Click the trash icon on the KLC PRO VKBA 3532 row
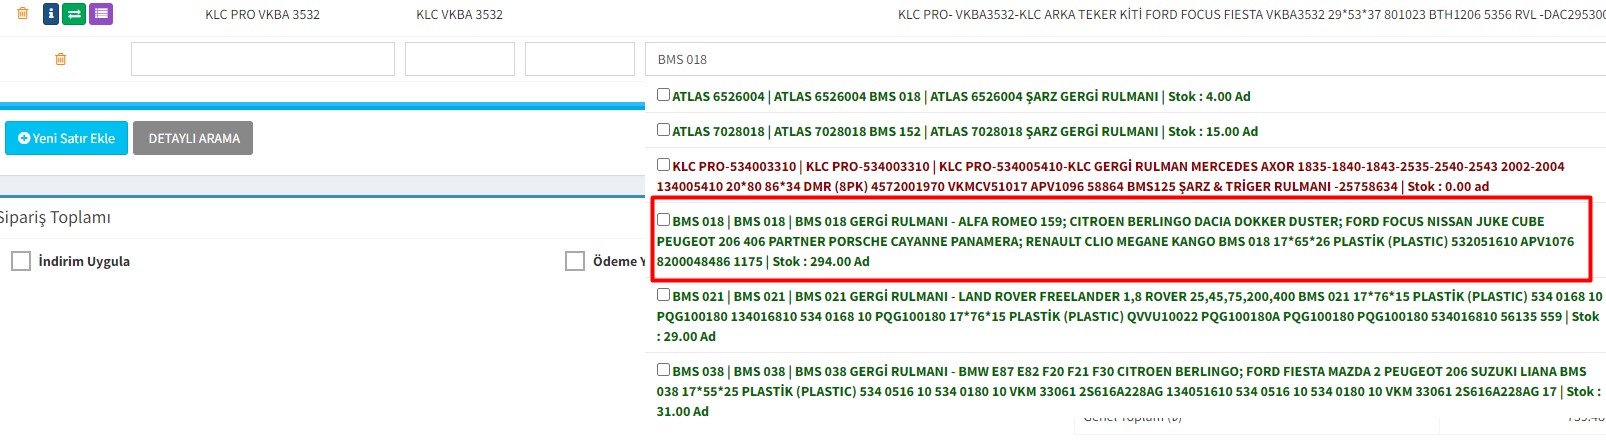 coord(23,14)
